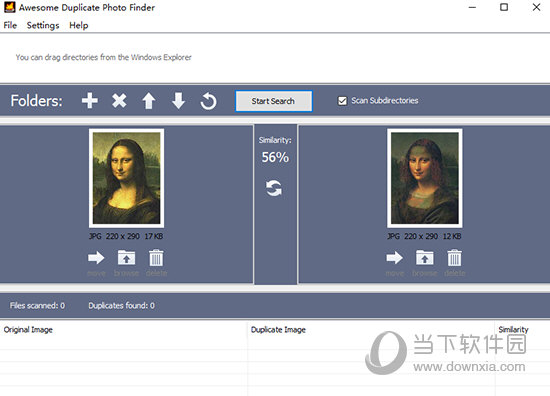Move the left image with arrow icon
550x396 pixels.
[x=96, y=258]
